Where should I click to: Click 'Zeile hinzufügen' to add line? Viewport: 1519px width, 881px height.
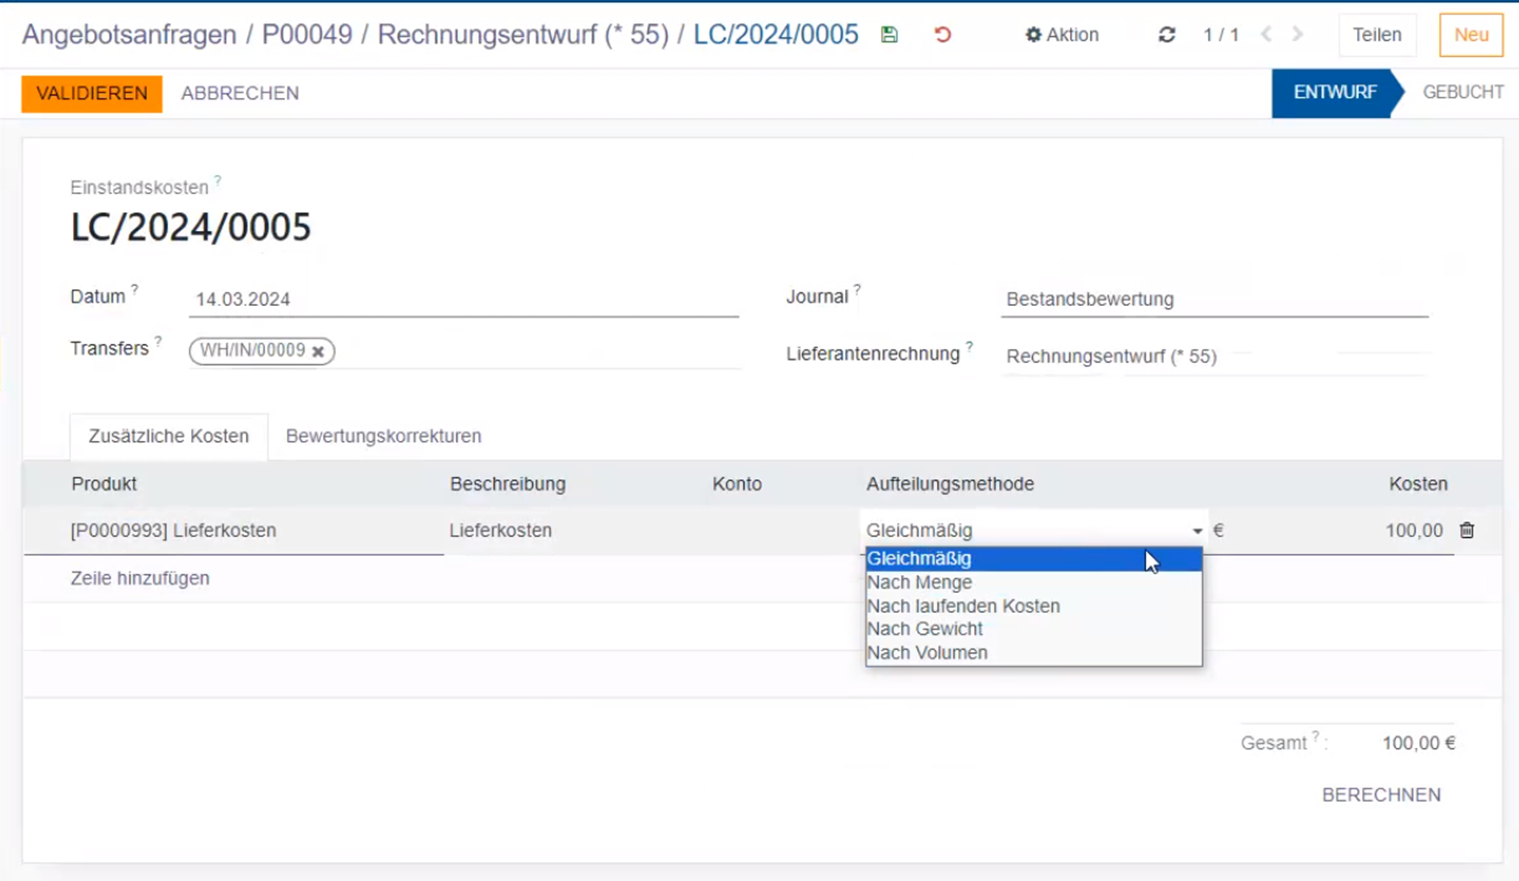pos(140,579)
